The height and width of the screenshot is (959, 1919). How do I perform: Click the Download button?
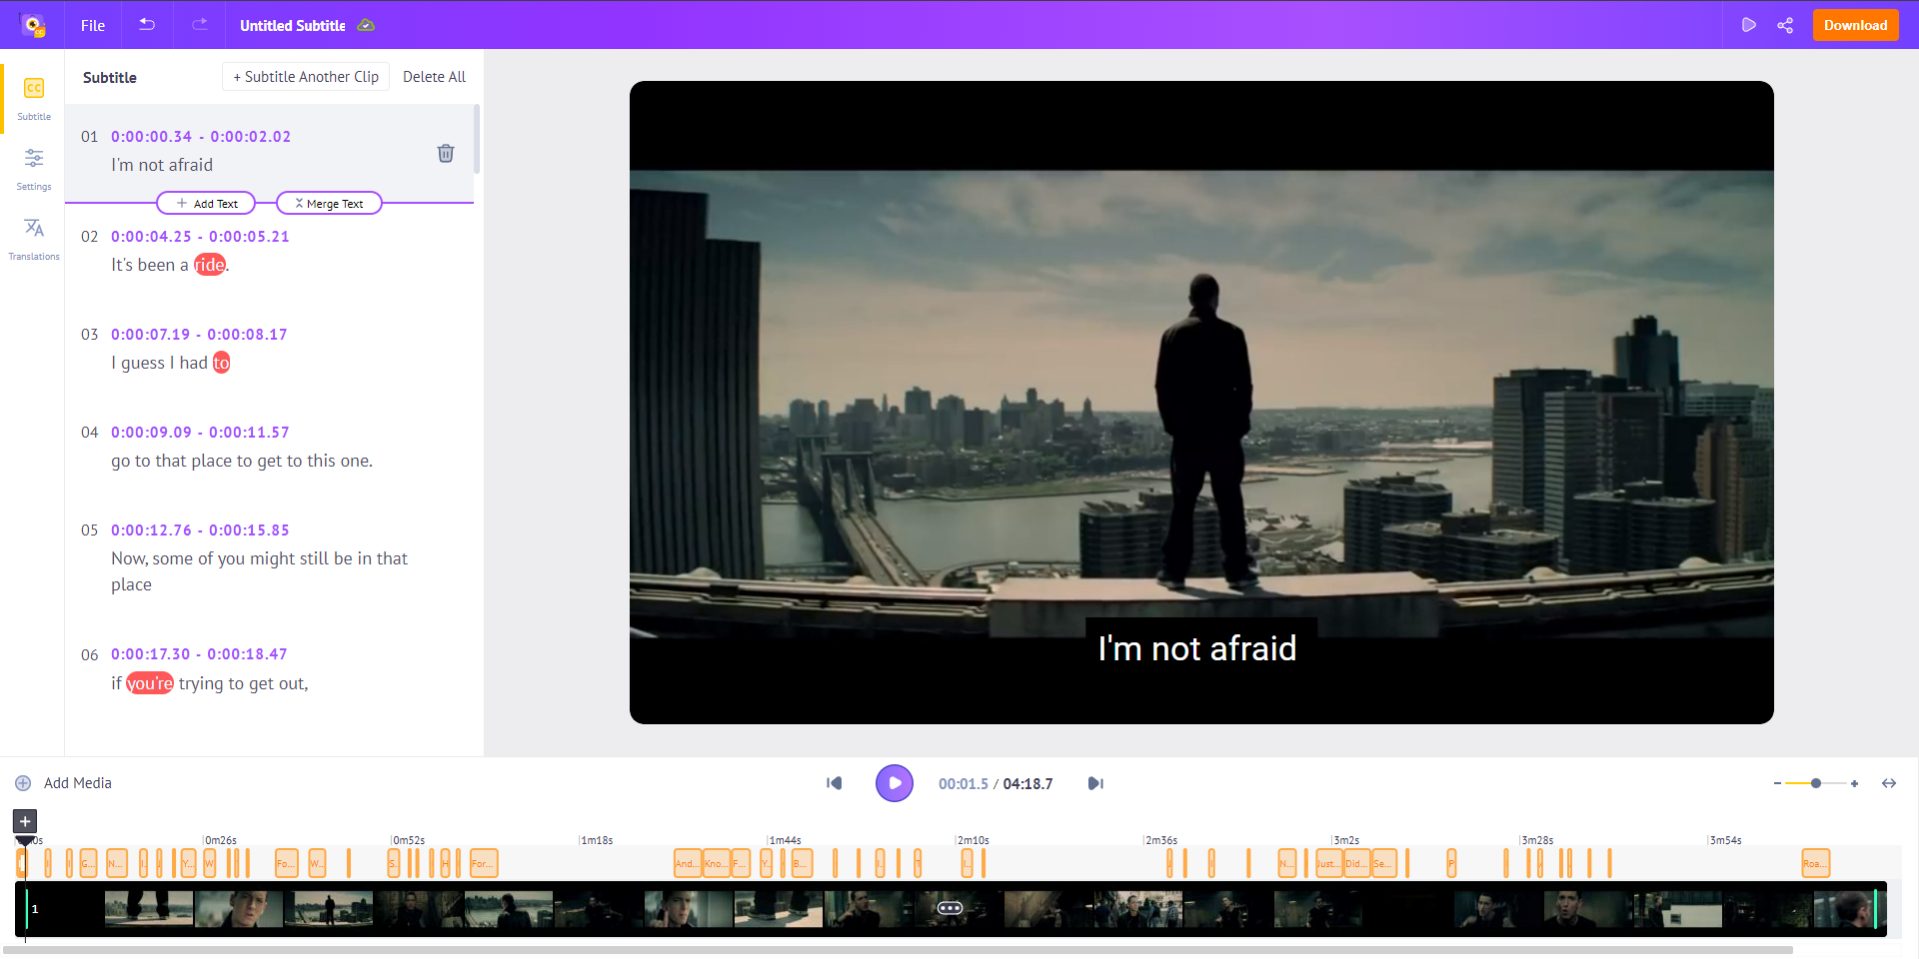(x=1854, y=25)
